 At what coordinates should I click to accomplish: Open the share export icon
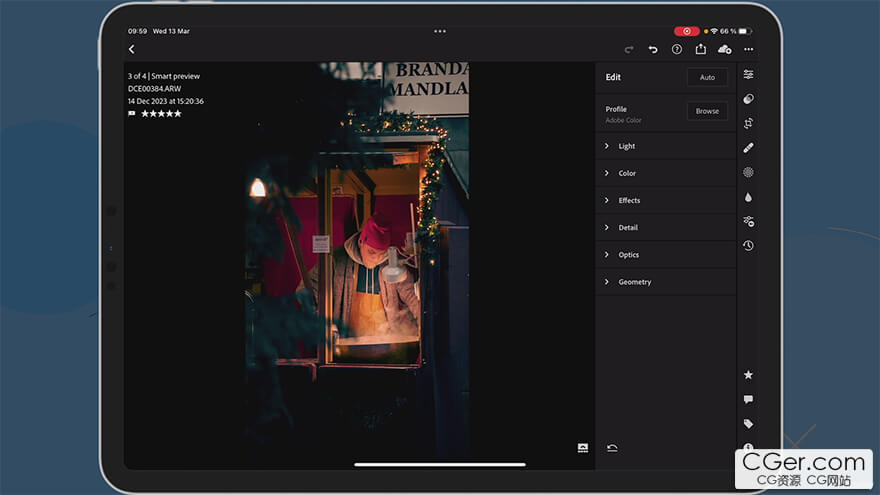pos(700,49)
